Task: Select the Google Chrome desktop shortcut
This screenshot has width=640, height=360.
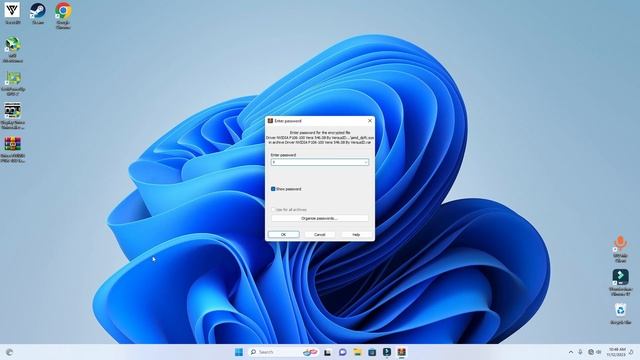Action: [63, 16]
